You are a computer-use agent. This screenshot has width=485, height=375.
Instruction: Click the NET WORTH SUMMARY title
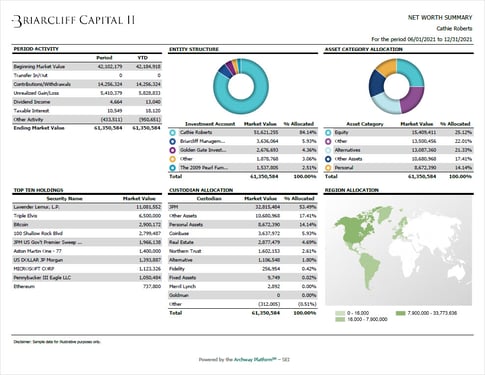point(440,18)
